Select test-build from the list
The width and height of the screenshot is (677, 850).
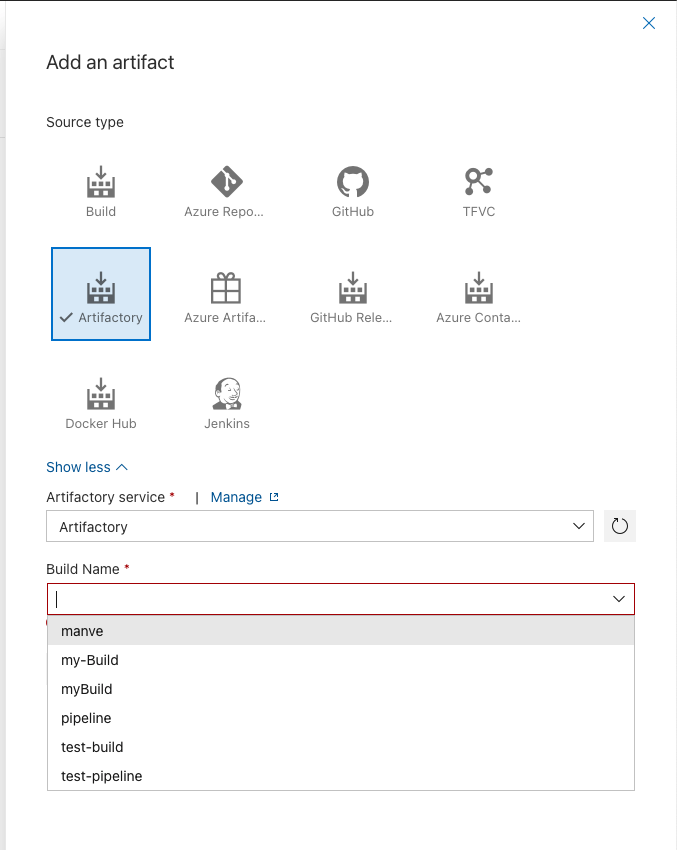341,747
